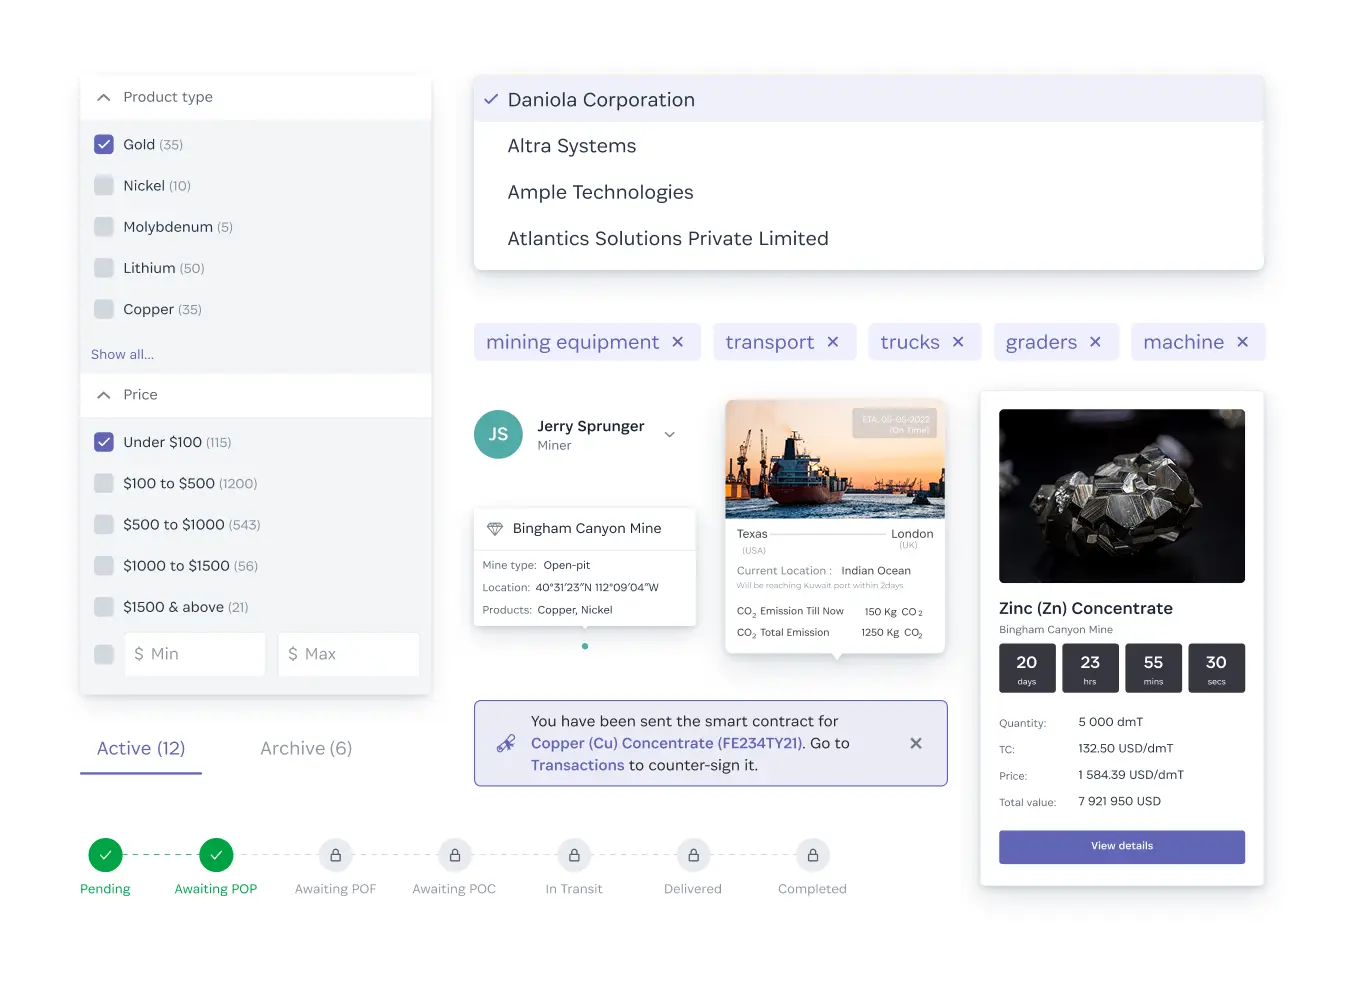
Task: Click the Price 1 584.39 USD/dmT value
Action: tap(1131, 775)
